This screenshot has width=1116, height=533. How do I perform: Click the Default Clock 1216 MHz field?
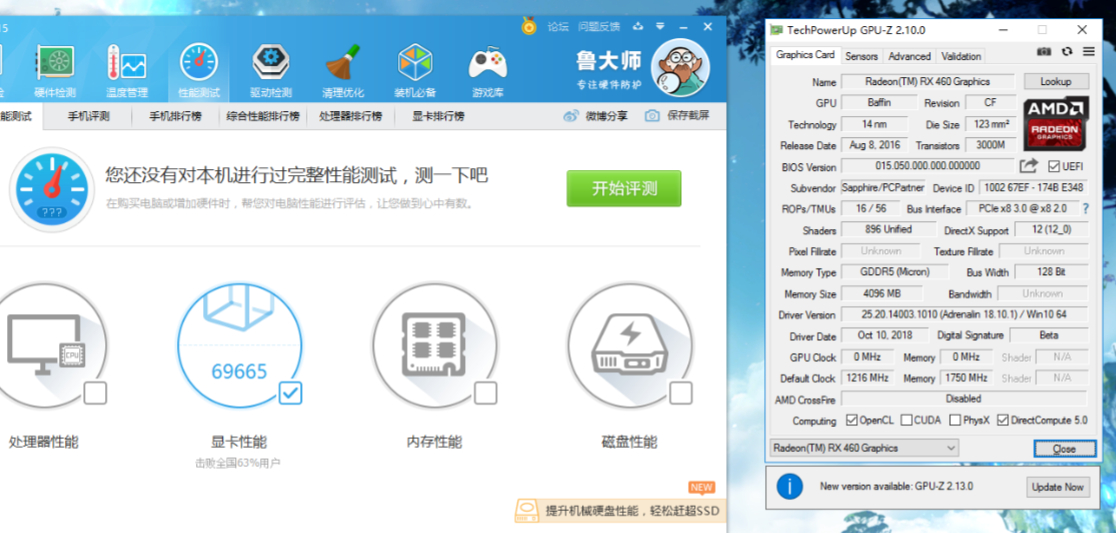pos(869,378)
